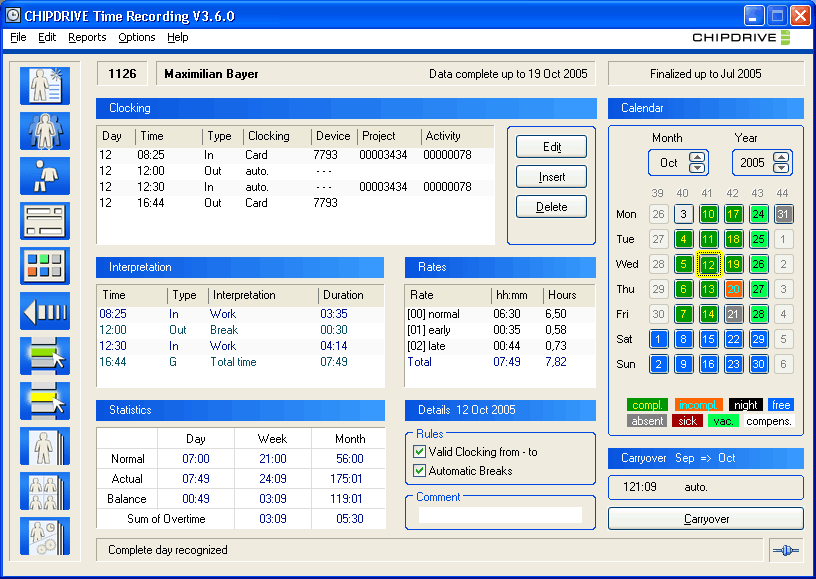Viewport: 816px width, 579px height.
Task: Open the staff group overview icon
Action: (44, 131)
